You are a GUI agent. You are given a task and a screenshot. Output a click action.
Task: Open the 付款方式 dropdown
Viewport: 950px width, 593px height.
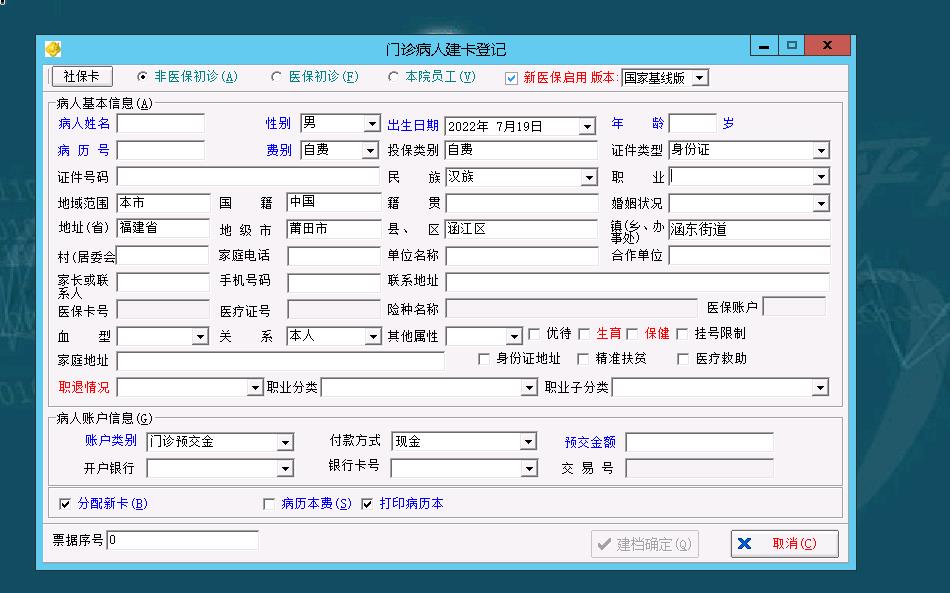pyautogui.click(x=528, y=442)
